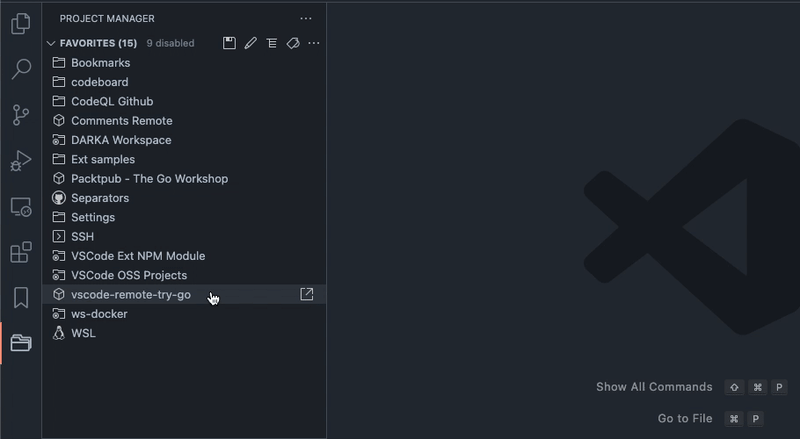Image resolution: width=800 pixels, height=439 pixels.
Task: Click the Comments Remote project label
Action: (122, 121)
